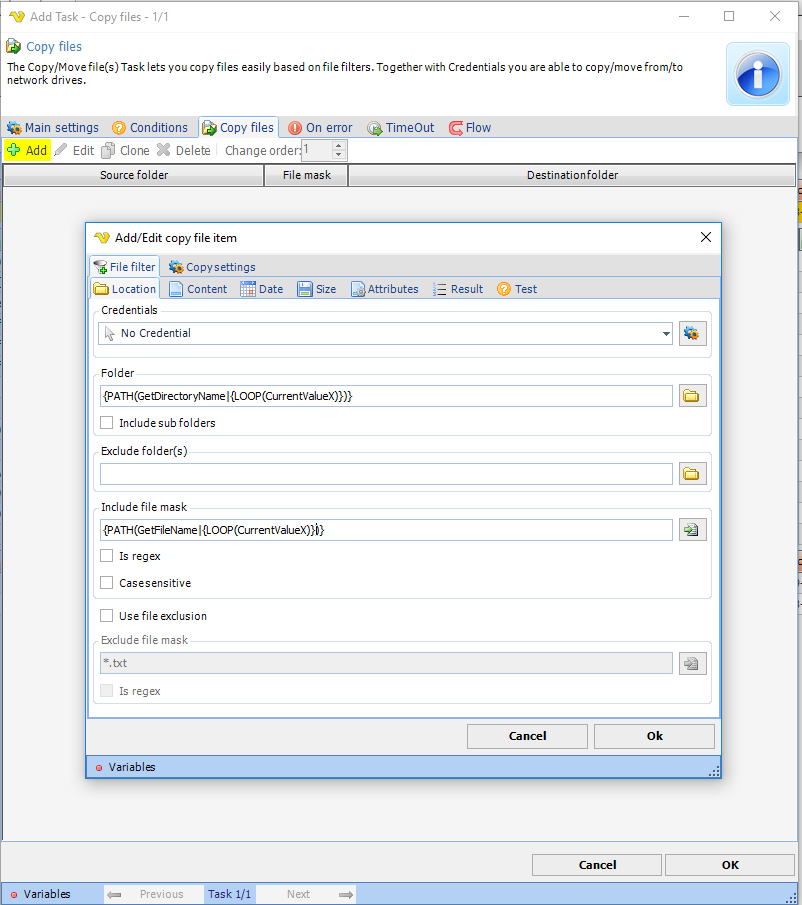Switch to the Copy settings tab

pyautogui.click(x=212, y=267)
